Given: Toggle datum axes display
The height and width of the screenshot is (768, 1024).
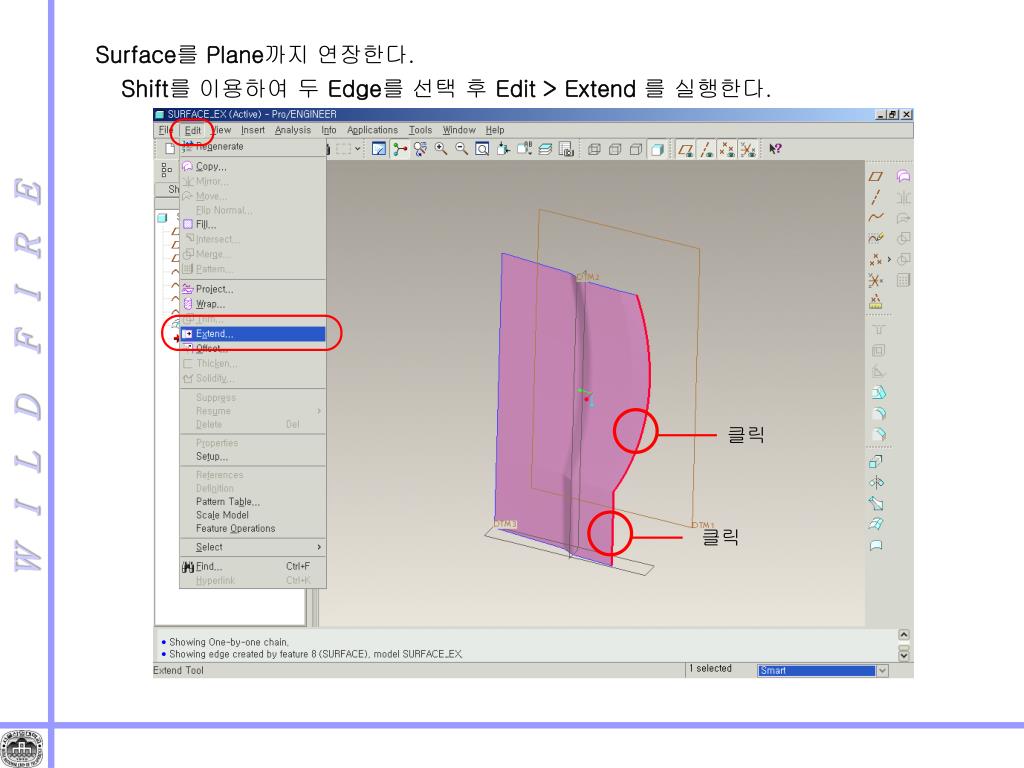Looking at the screenshot, I should [707, 150].
